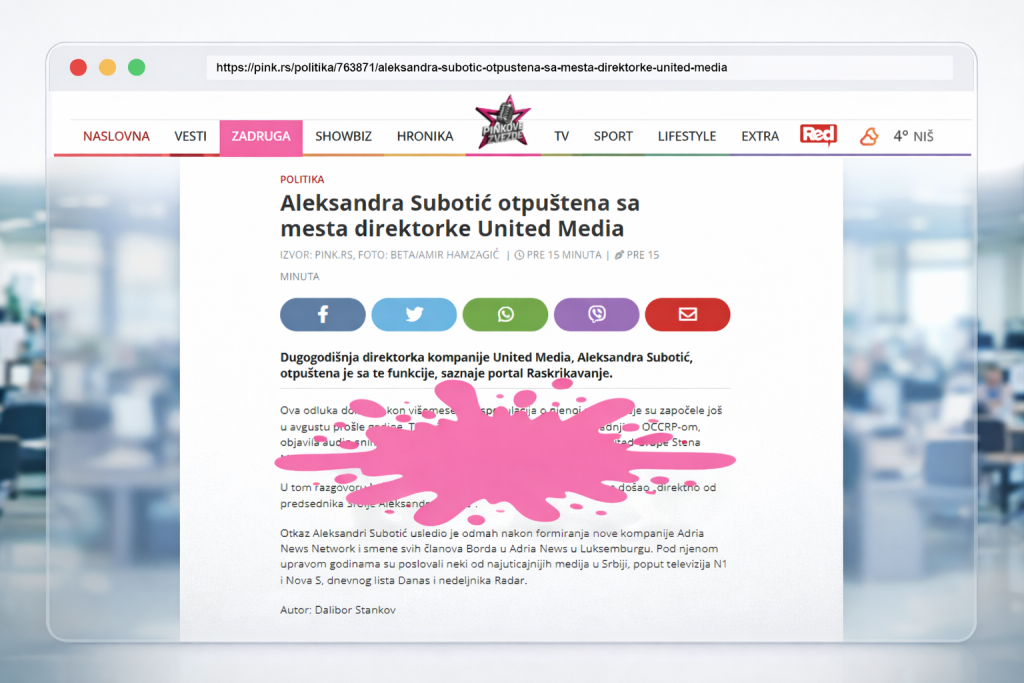Select Hronika in the navigation bar

tap(424, 136)
